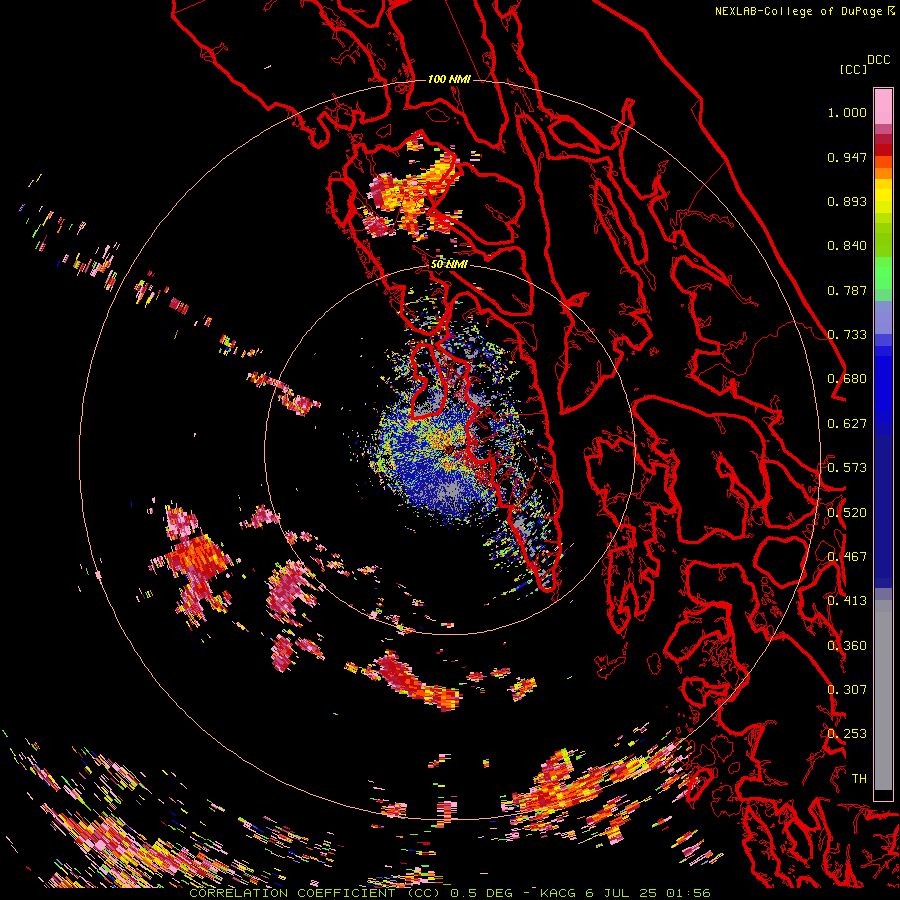This screenshot has width=900, height=900.
Task: Click the 0.627 color scale value
Action: tap(847, 424)
